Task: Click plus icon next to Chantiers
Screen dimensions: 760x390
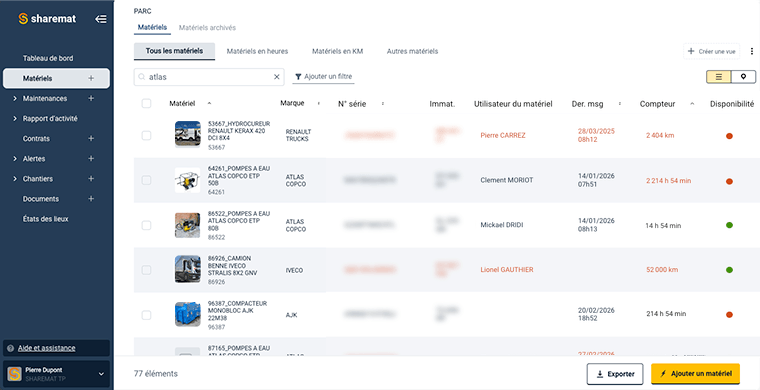Action: coord(91,179)
